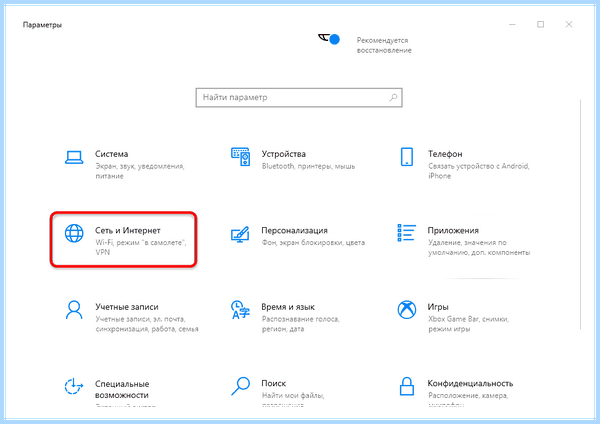This screenshot has width=600, height=424.
Task: Click the blue status dot near Рекомендуется
Action: (334, 39)
